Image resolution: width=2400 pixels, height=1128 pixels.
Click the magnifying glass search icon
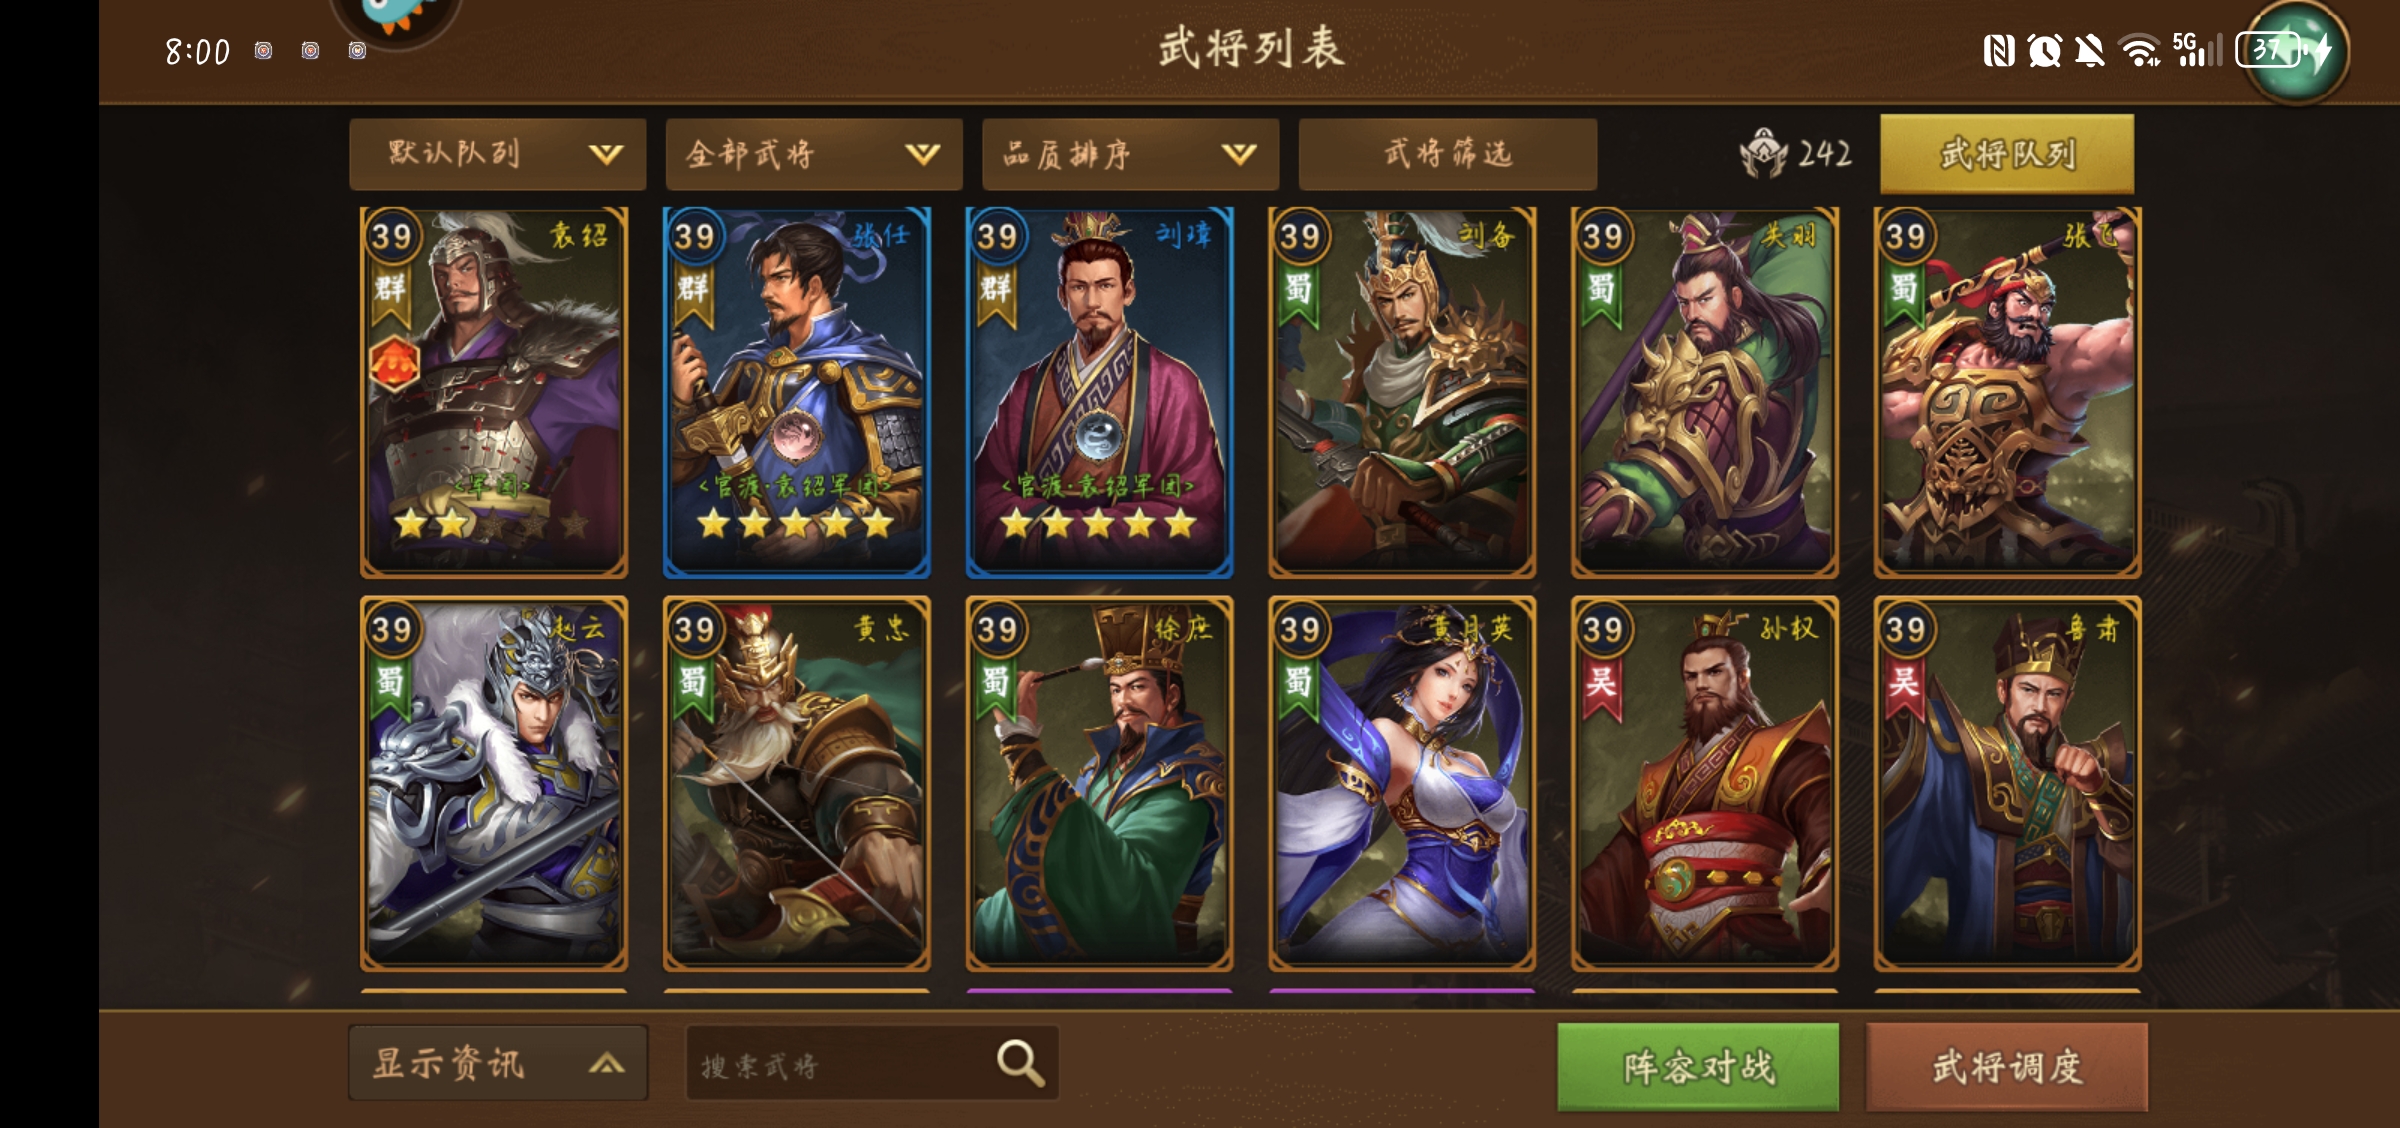pos(1020,1063)
